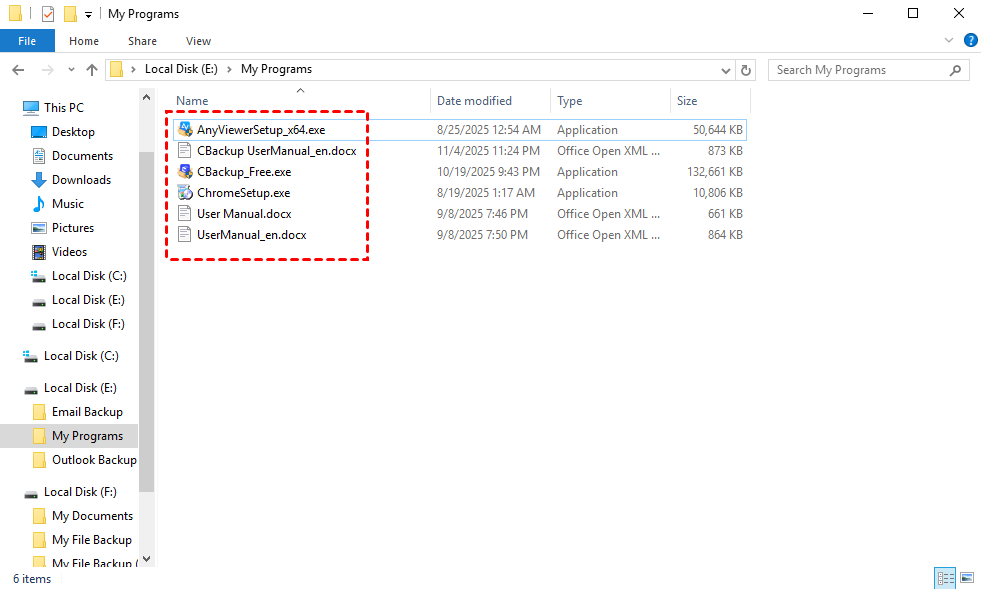Switch to the View tab
This screenshot has width=981, height=589.
198,41
